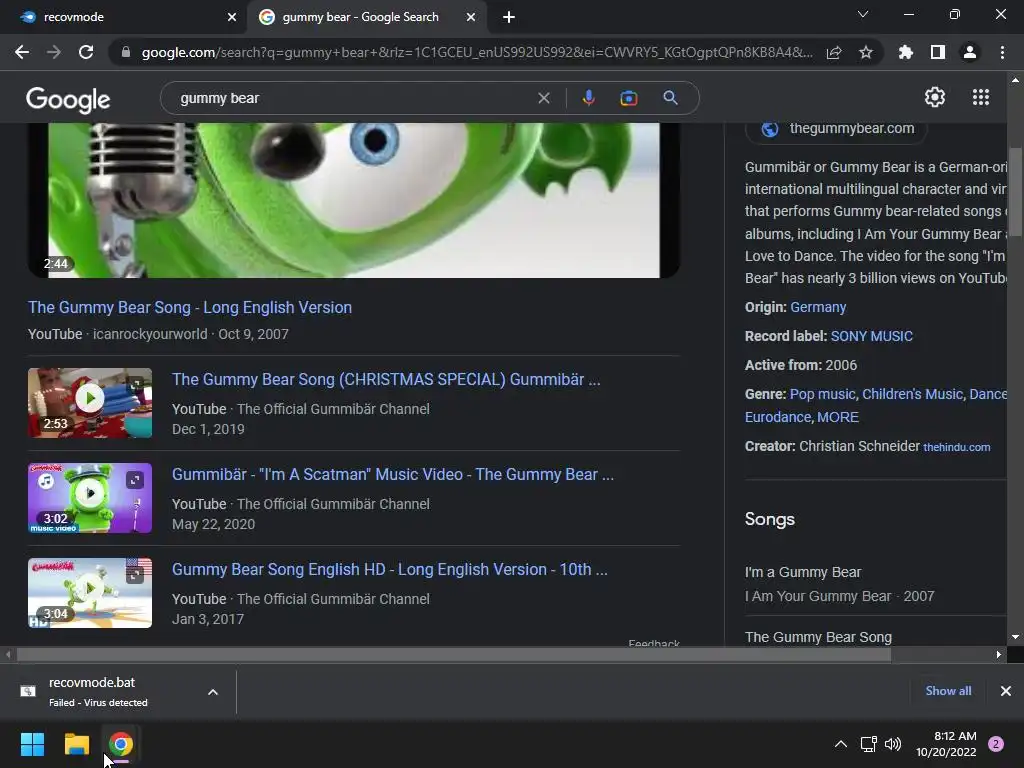Expand MORE genres link

point(838,417)
